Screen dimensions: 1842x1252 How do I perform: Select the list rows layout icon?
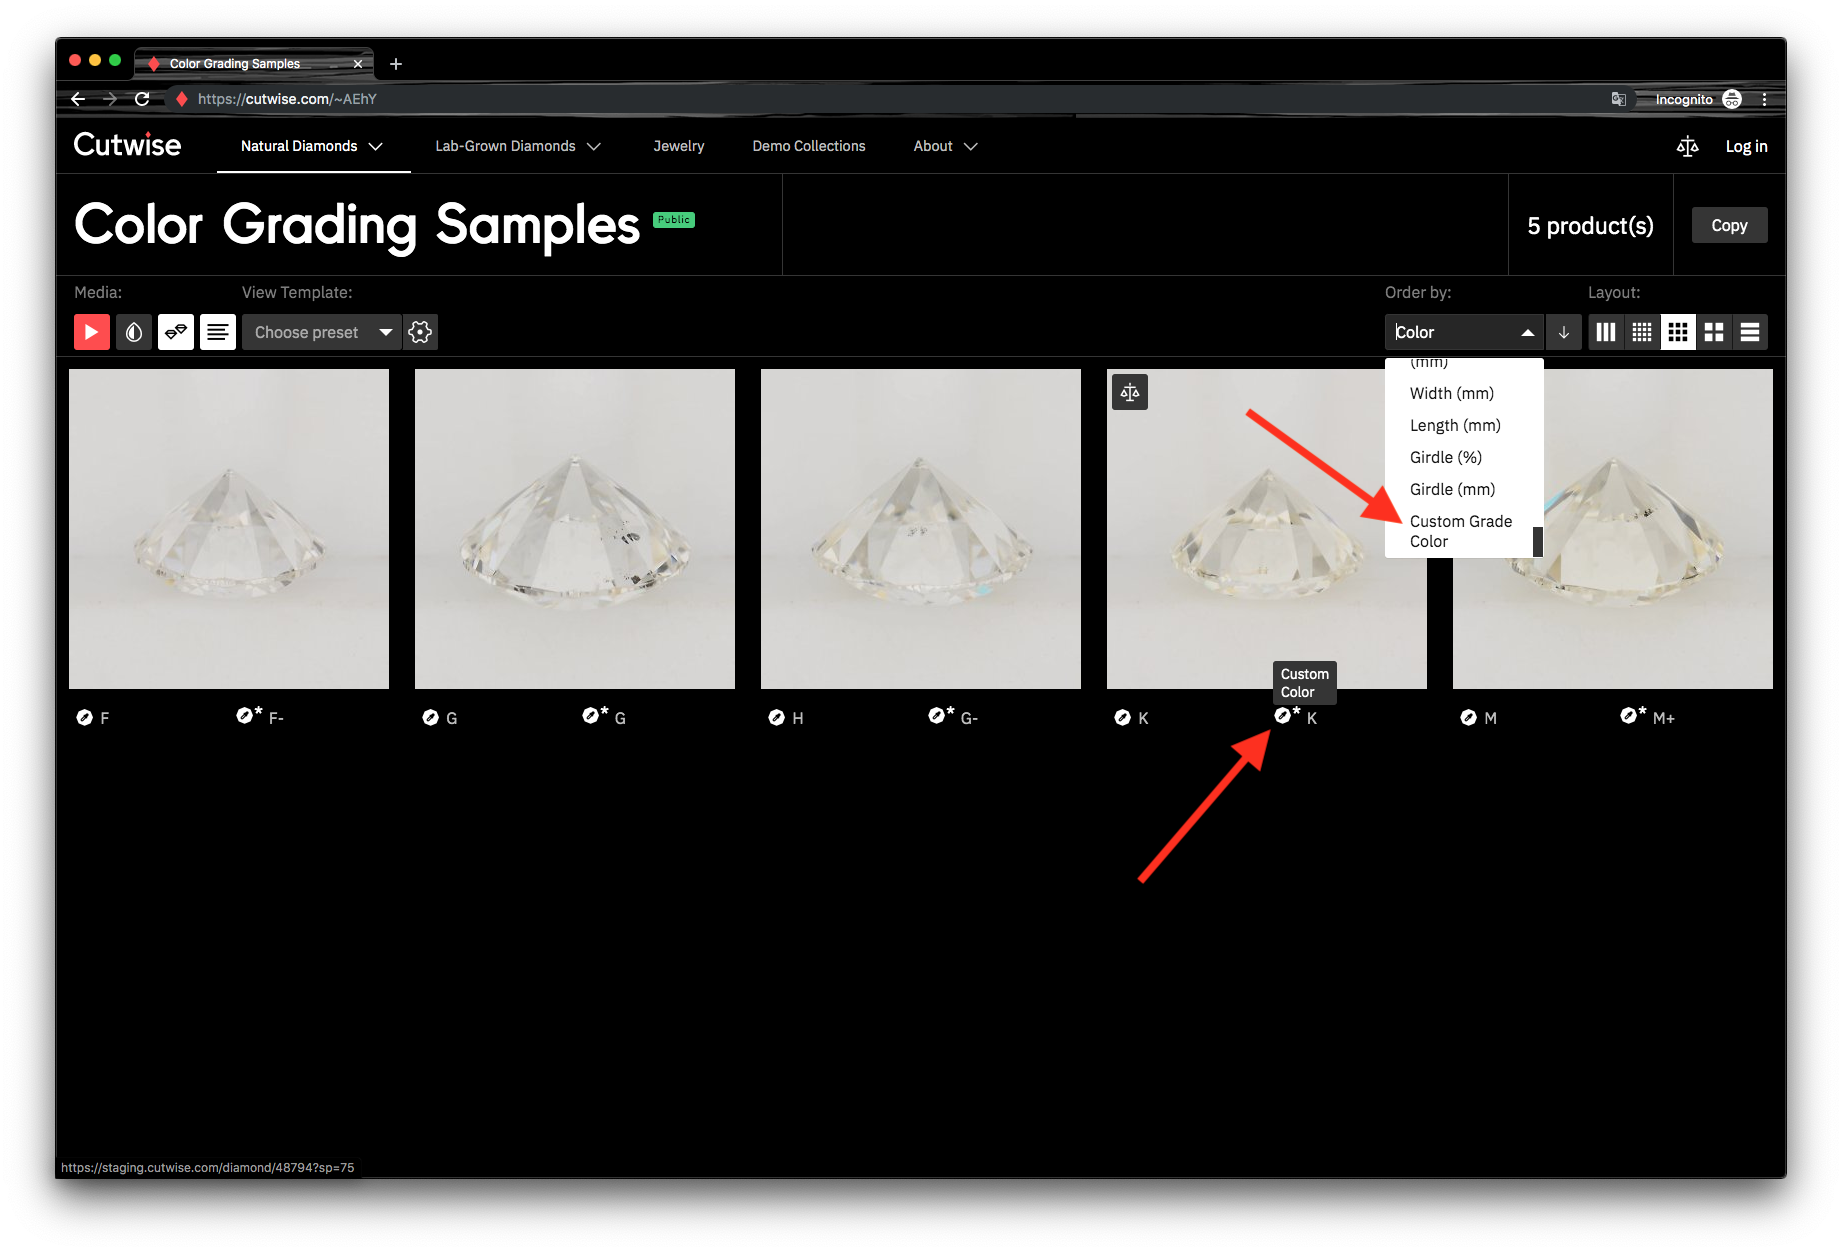(1750, 332)
